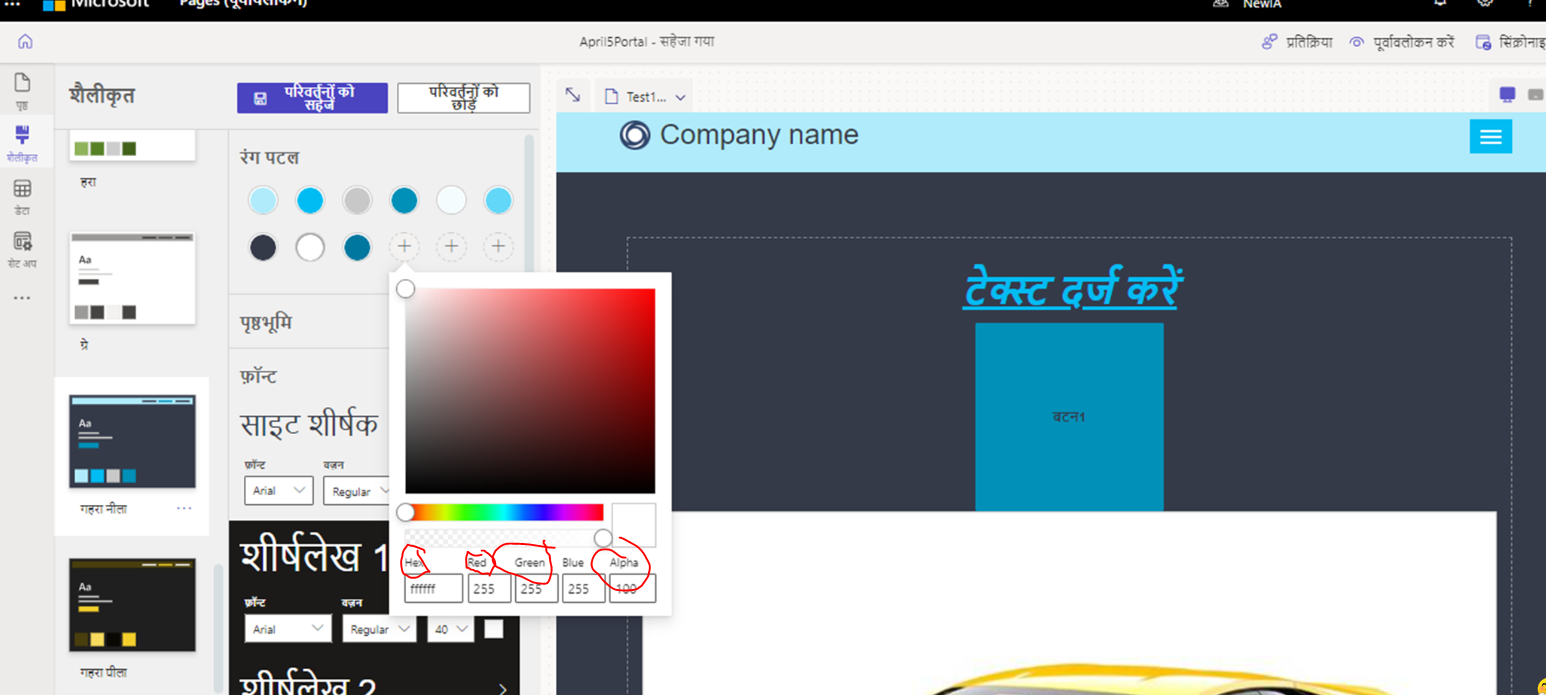Screen dimensions: 1546x695
Task: Click the alpha transparency slider handle
Action: point(603,538)
